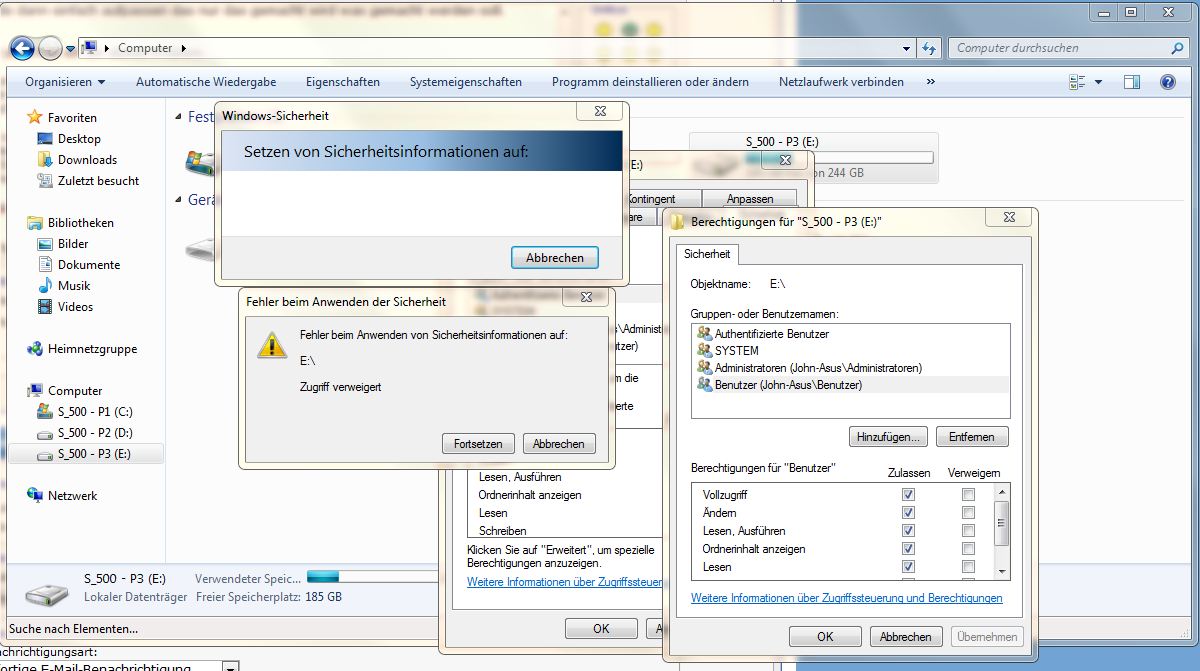Open the recent locations arrow beside navigation buttons
Screen dimensions: 1200x671
[x=71, y=48]
